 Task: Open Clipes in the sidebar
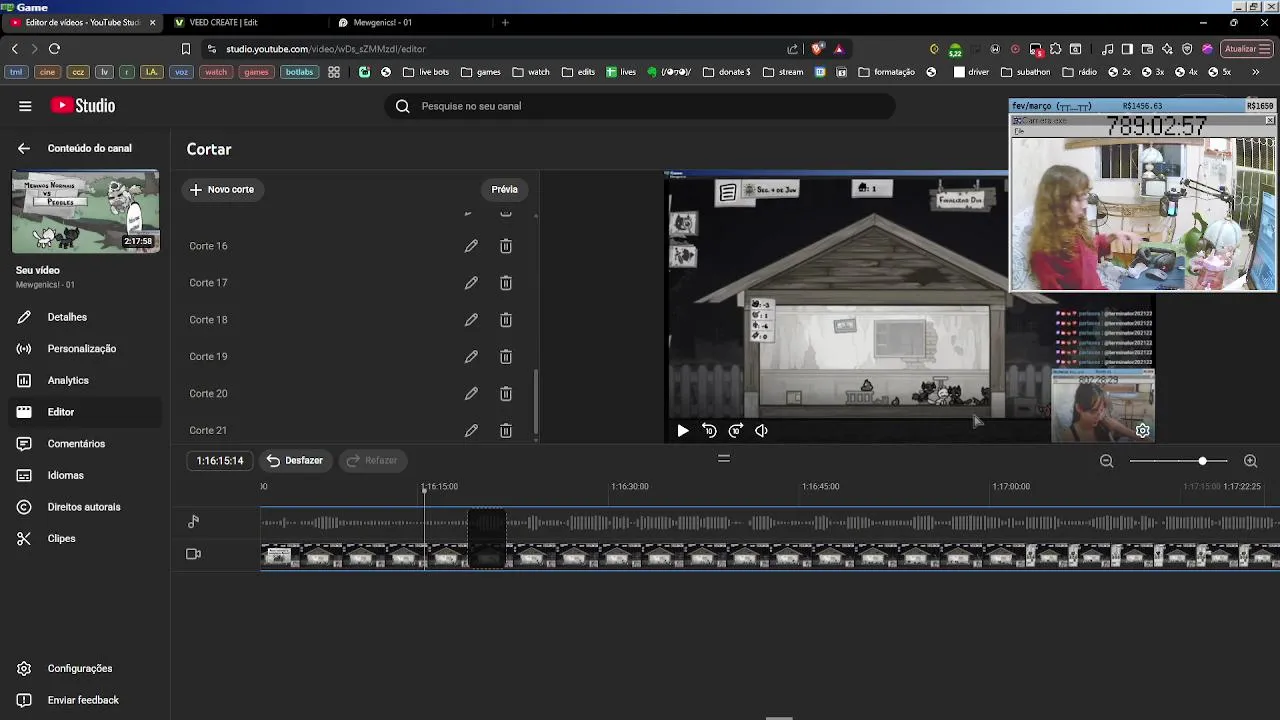(85, 539)
